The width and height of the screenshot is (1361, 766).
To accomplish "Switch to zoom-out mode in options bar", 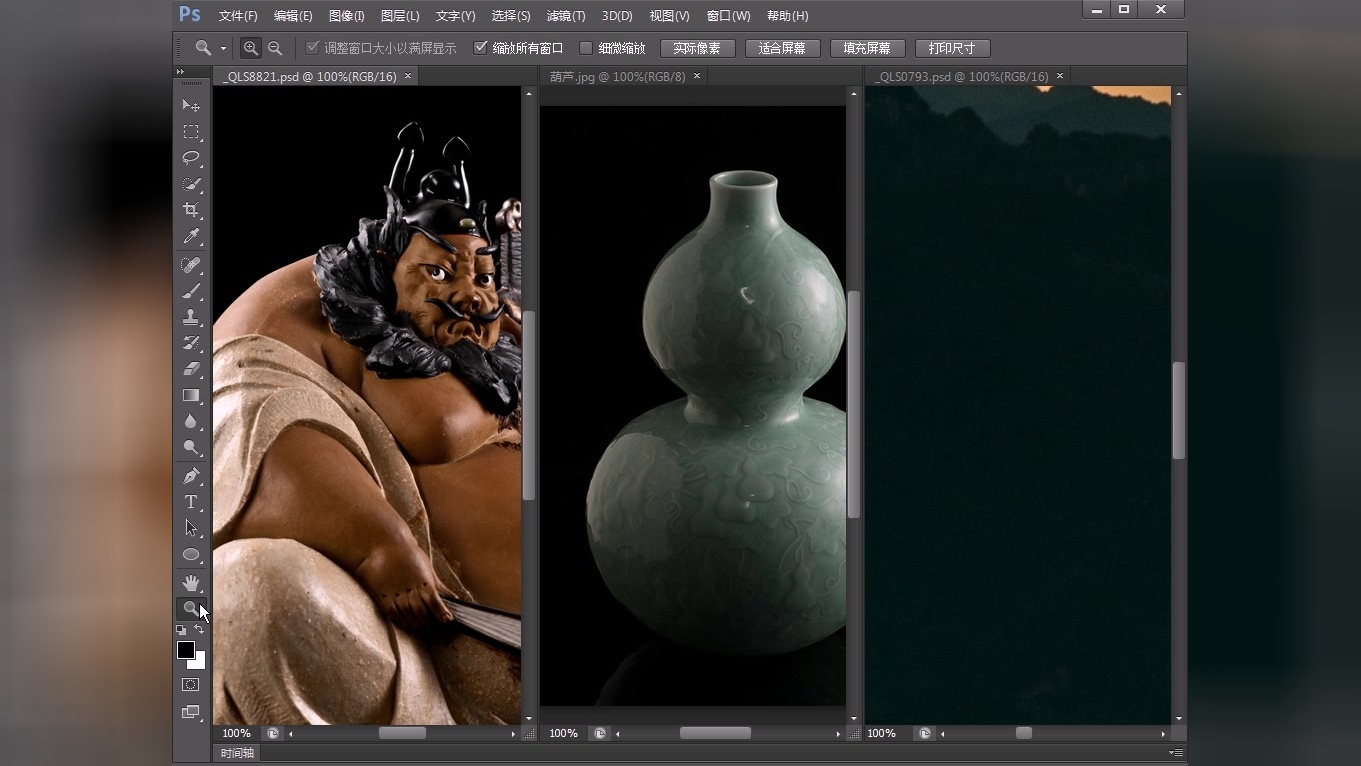I will tap(275, 48).
